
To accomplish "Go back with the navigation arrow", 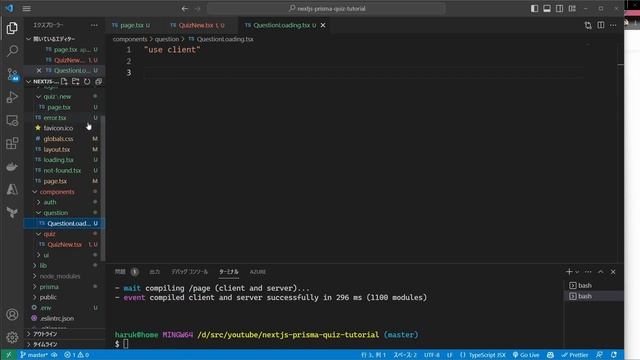I will pyautogui.click(x=185, y=8).
